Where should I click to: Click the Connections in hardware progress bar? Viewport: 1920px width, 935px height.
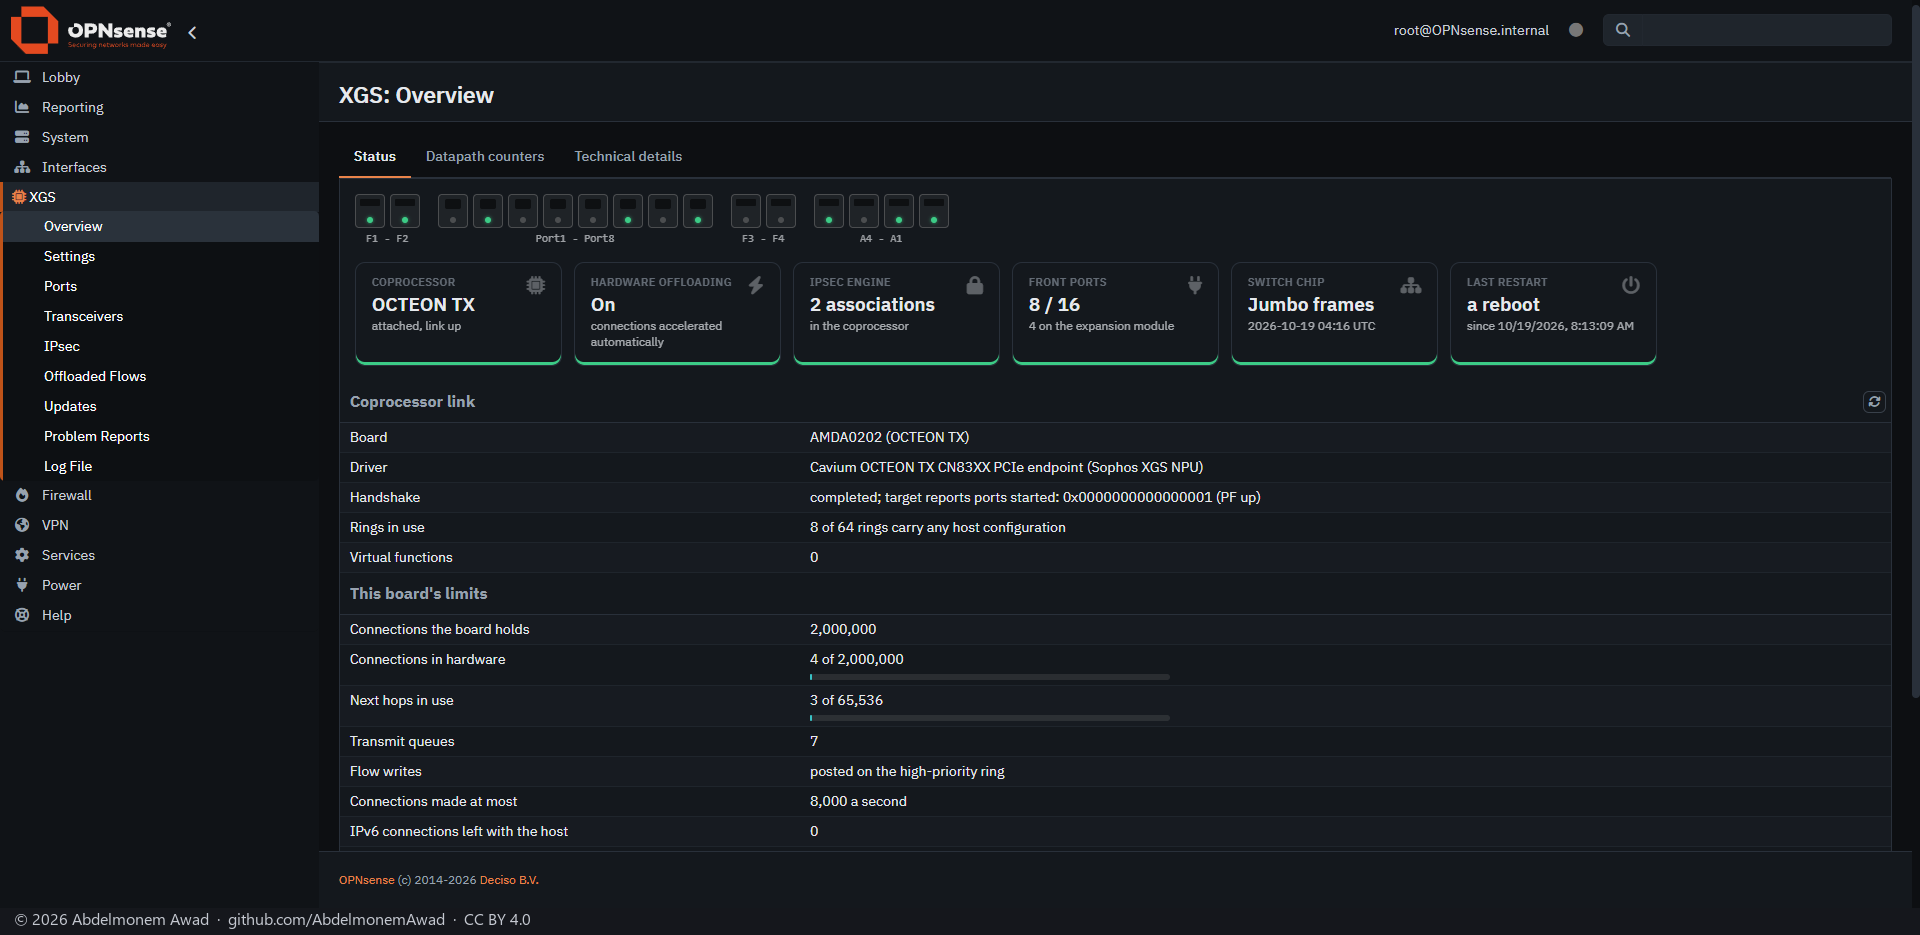click(990, 677)
